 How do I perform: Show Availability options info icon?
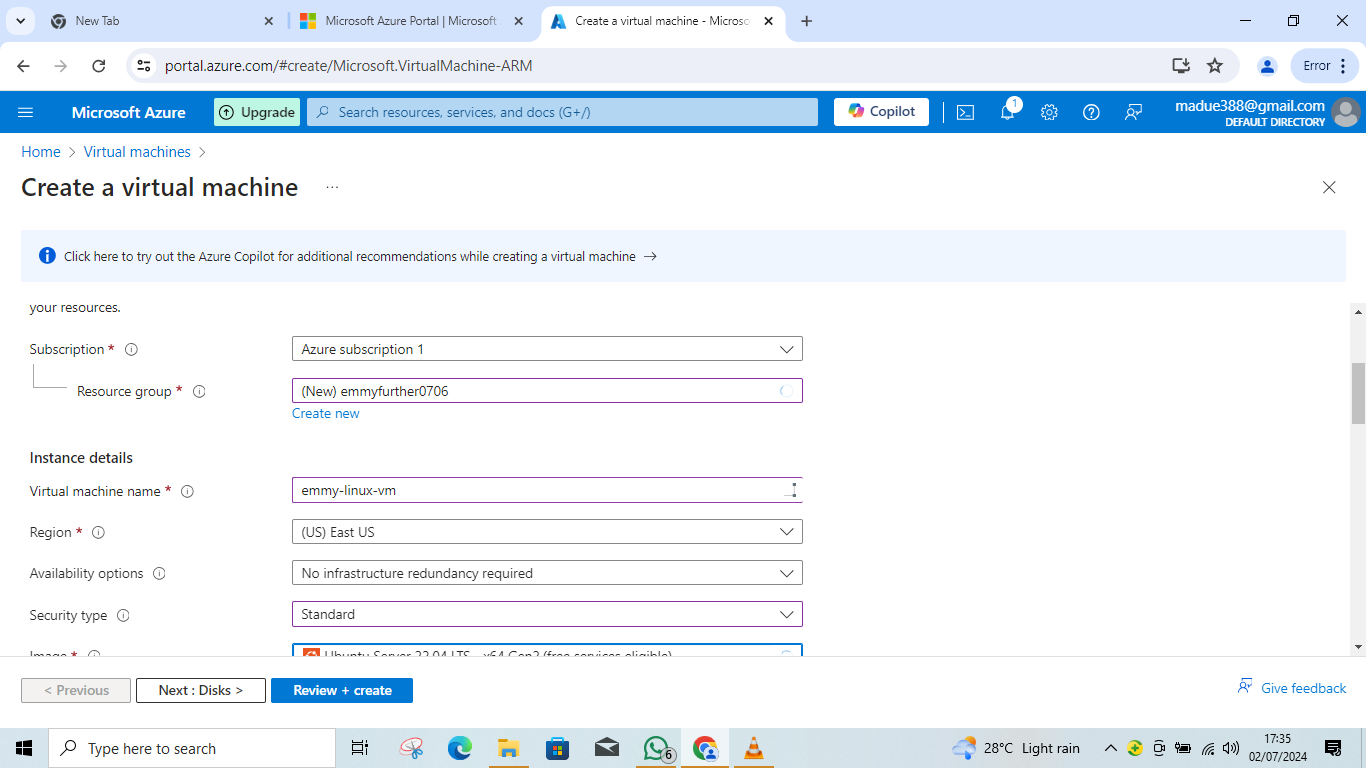coord(159,574)
